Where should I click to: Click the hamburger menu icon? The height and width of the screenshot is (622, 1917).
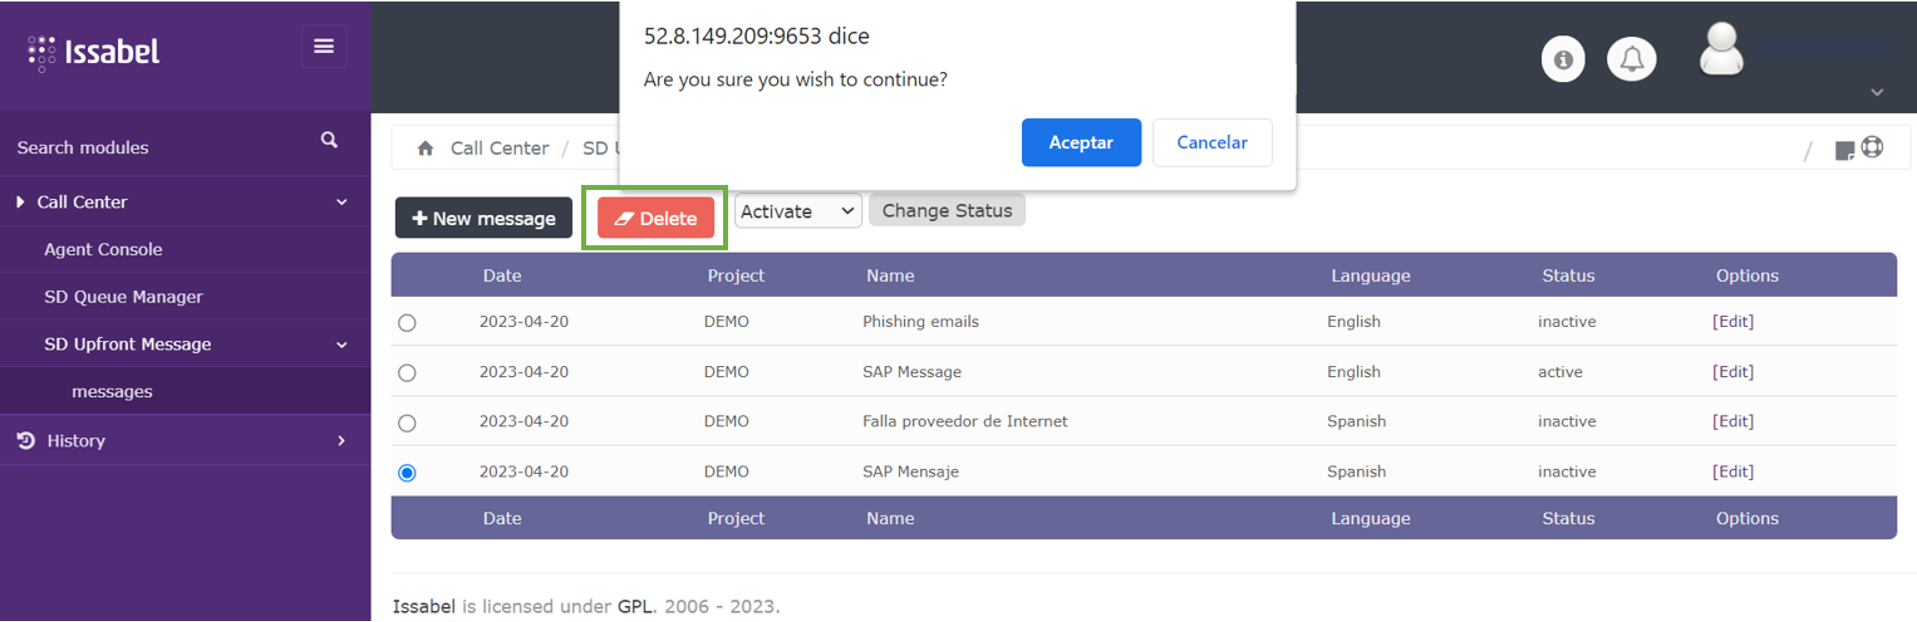tap(323, 47)
